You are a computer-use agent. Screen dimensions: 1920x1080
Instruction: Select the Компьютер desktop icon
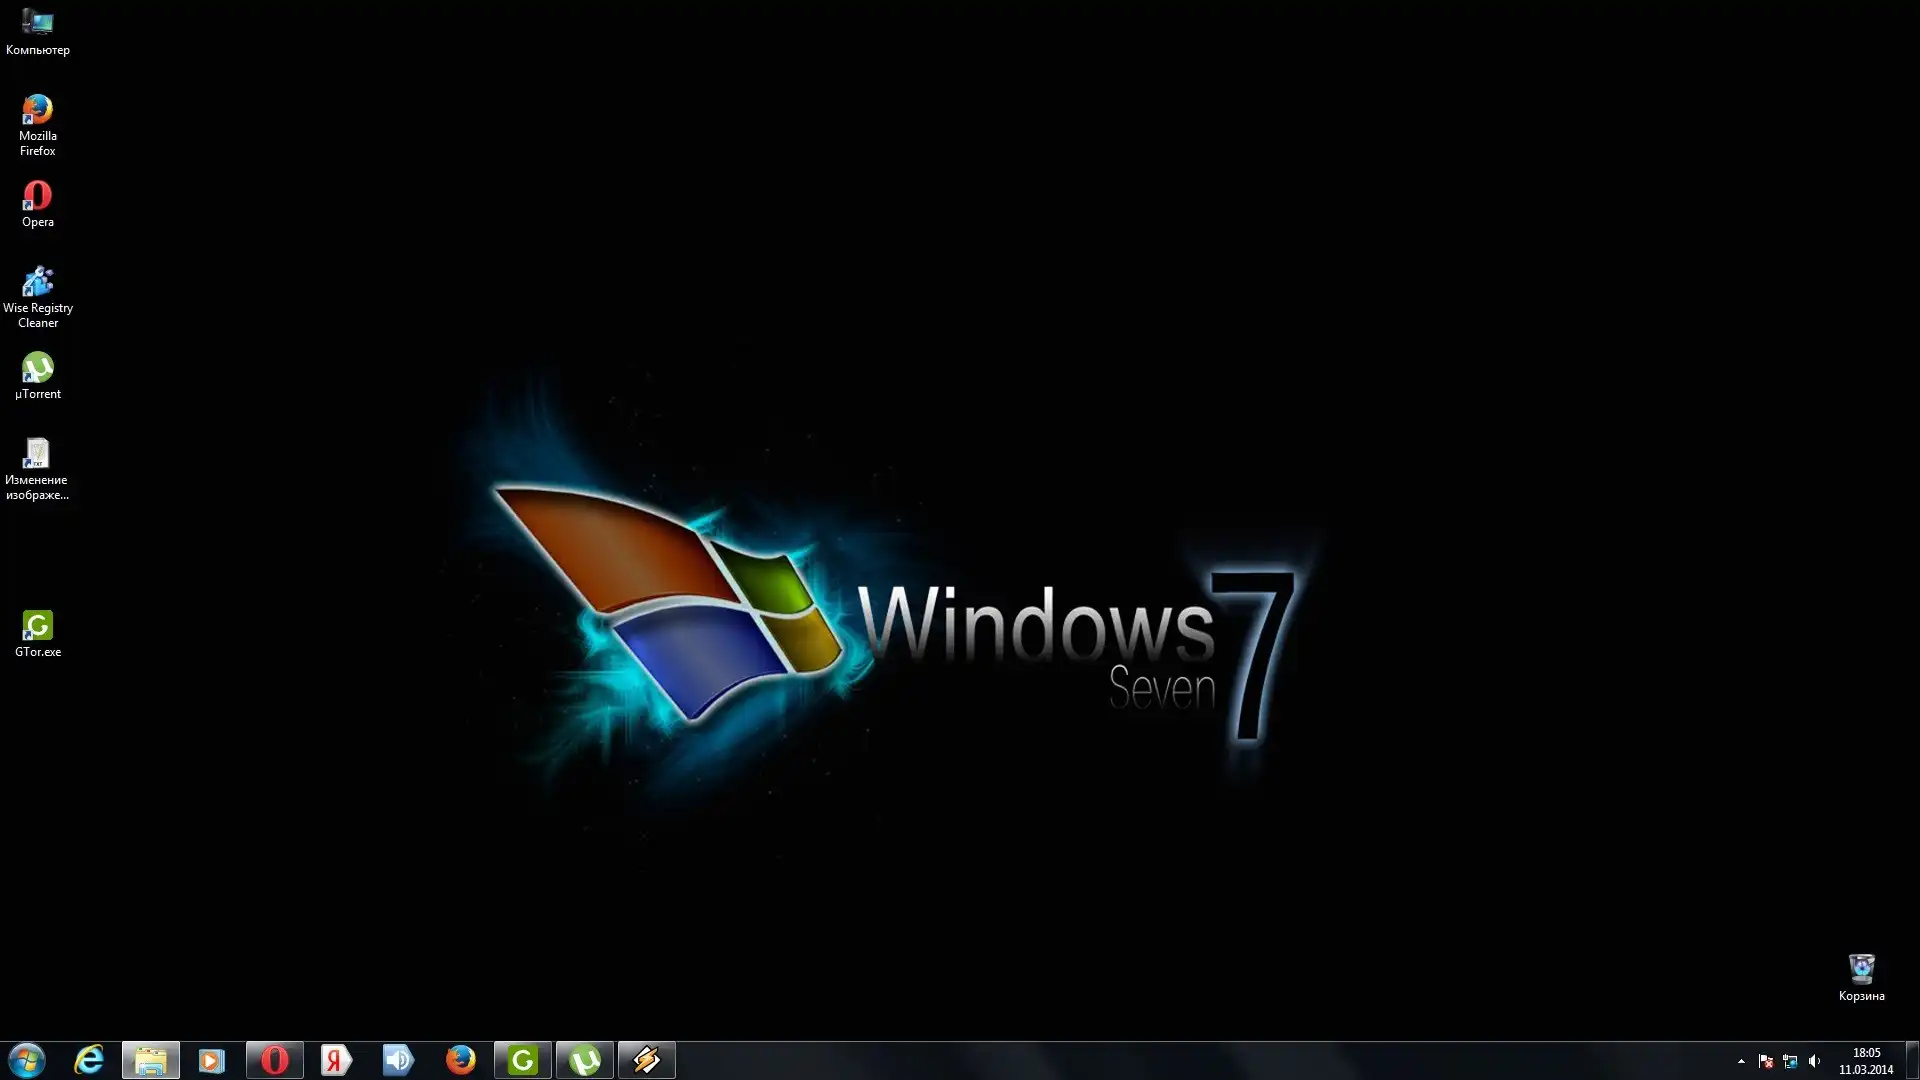37,24
